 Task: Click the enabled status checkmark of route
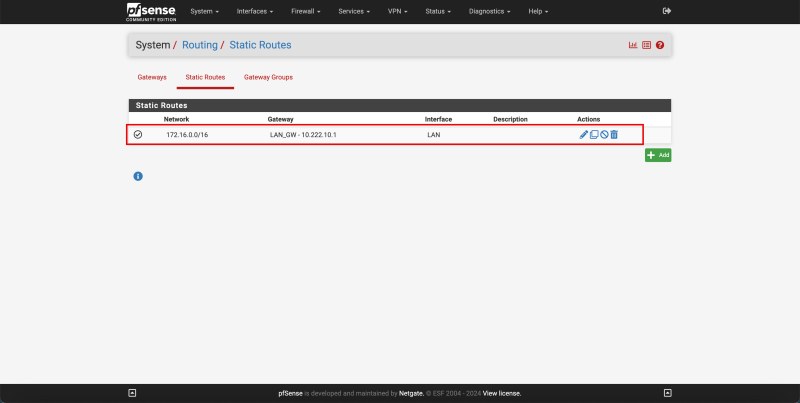click(138, 134)
